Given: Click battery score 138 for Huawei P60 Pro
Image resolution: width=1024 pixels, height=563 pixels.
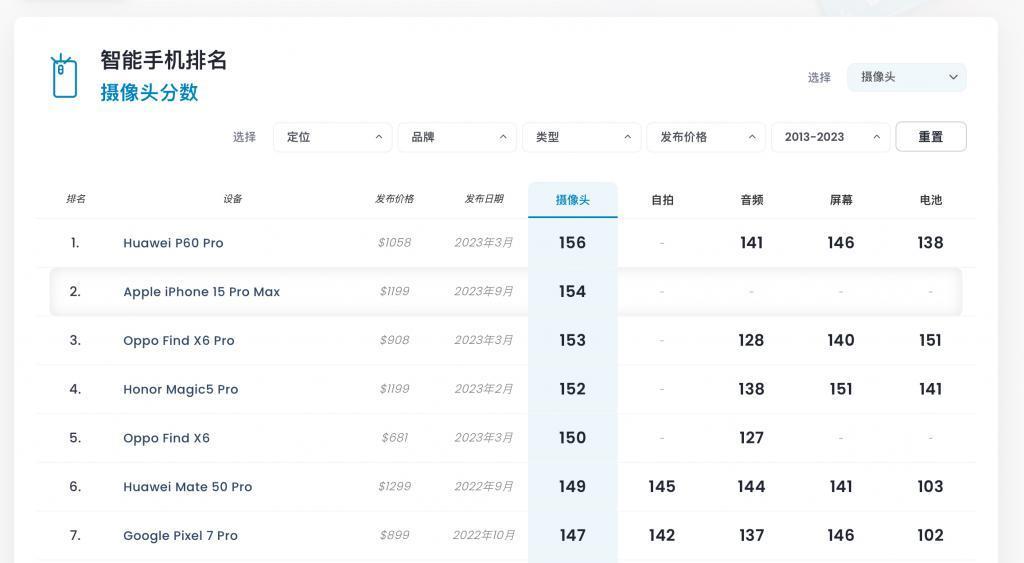Looking at the screenshot, I should click(x=930, y=243).
